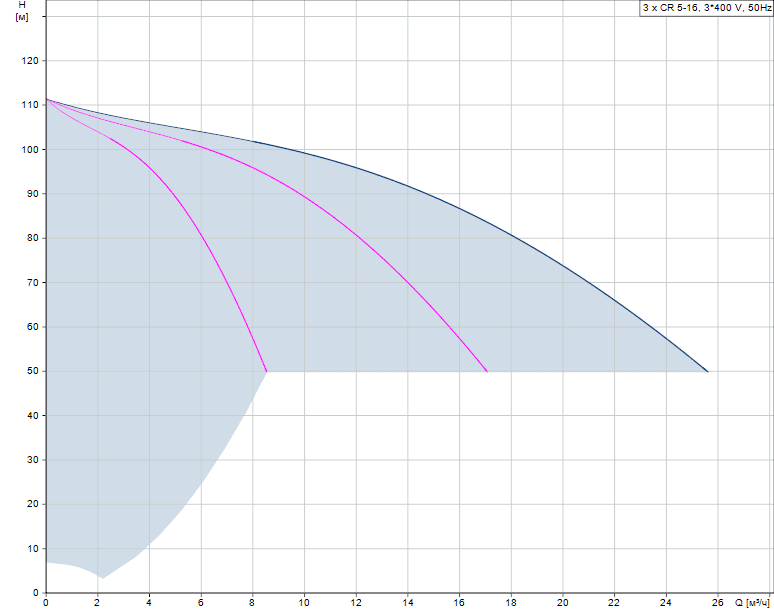Click the Q-axis tick label '8'
The height and width of the screenshot is (611, 774).
252,603
